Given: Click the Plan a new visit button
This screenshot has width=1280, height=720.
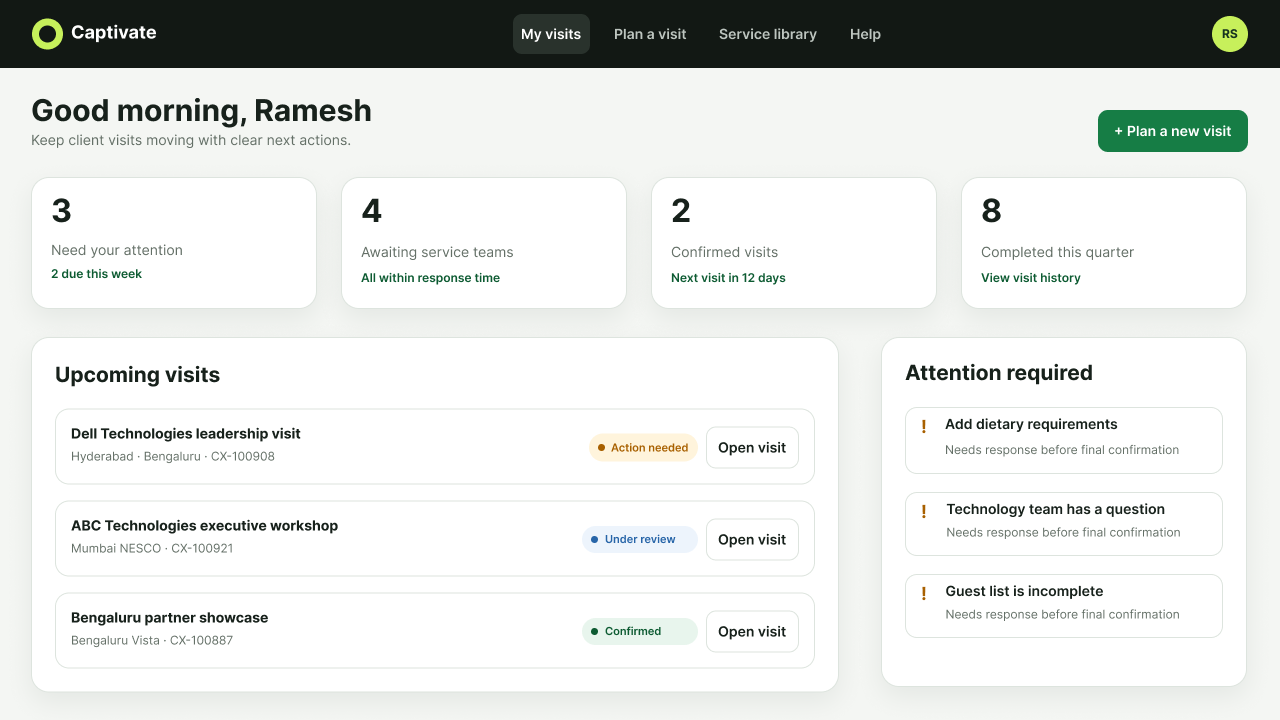Looking at the screenshot, I should coord(1173,131).
